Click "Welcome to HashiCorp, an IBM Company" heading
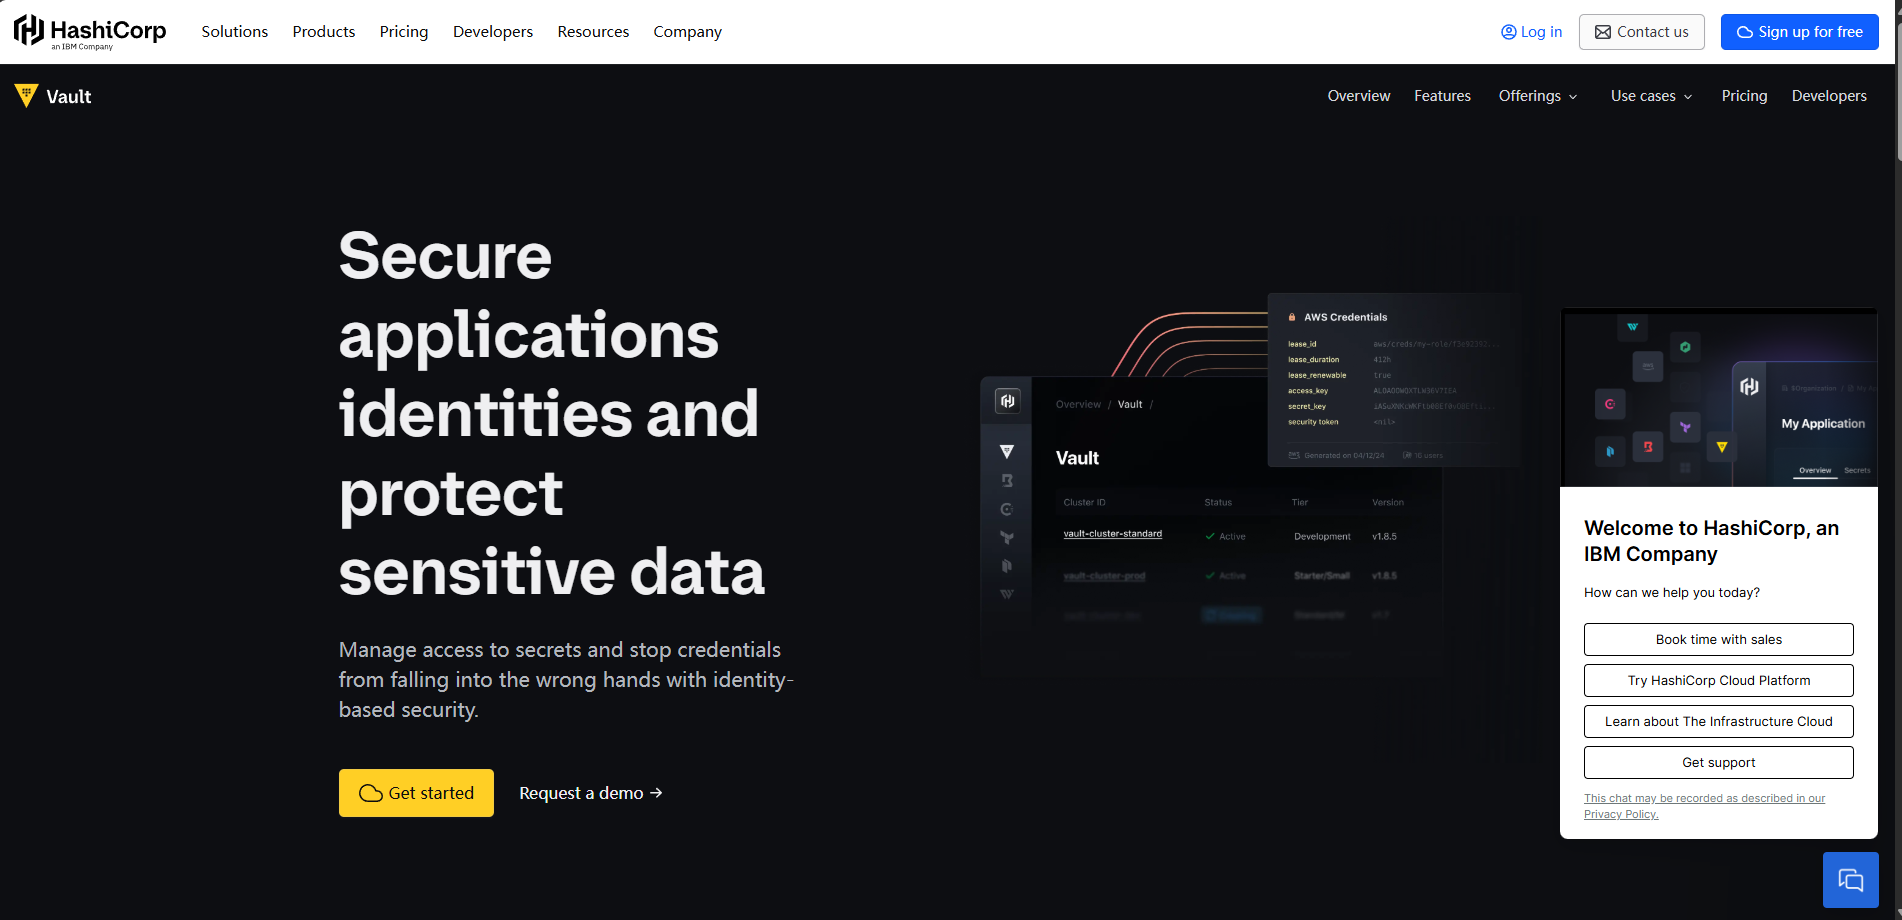The image size is (1902, 920). click(1711, 541)
